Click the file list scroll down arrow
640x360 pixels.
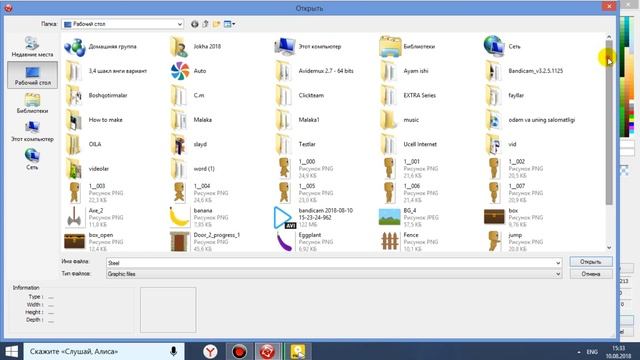coord(609,247)
